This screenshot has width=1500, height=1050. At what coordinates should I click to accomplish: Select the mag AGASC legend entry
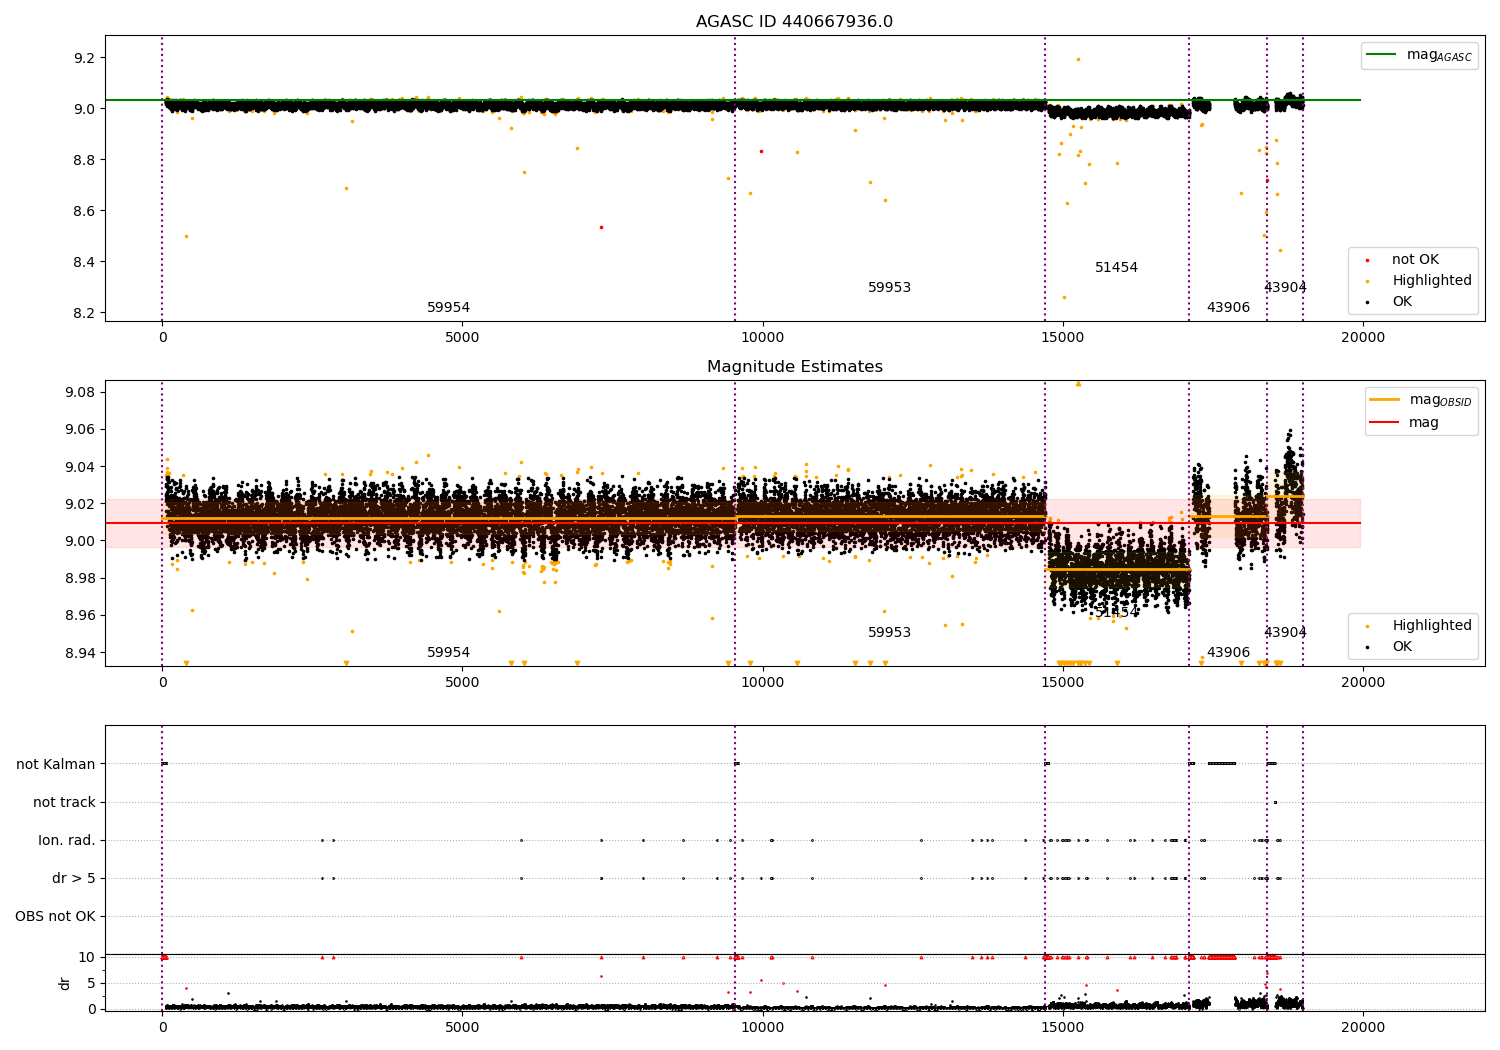(1420, 55)
